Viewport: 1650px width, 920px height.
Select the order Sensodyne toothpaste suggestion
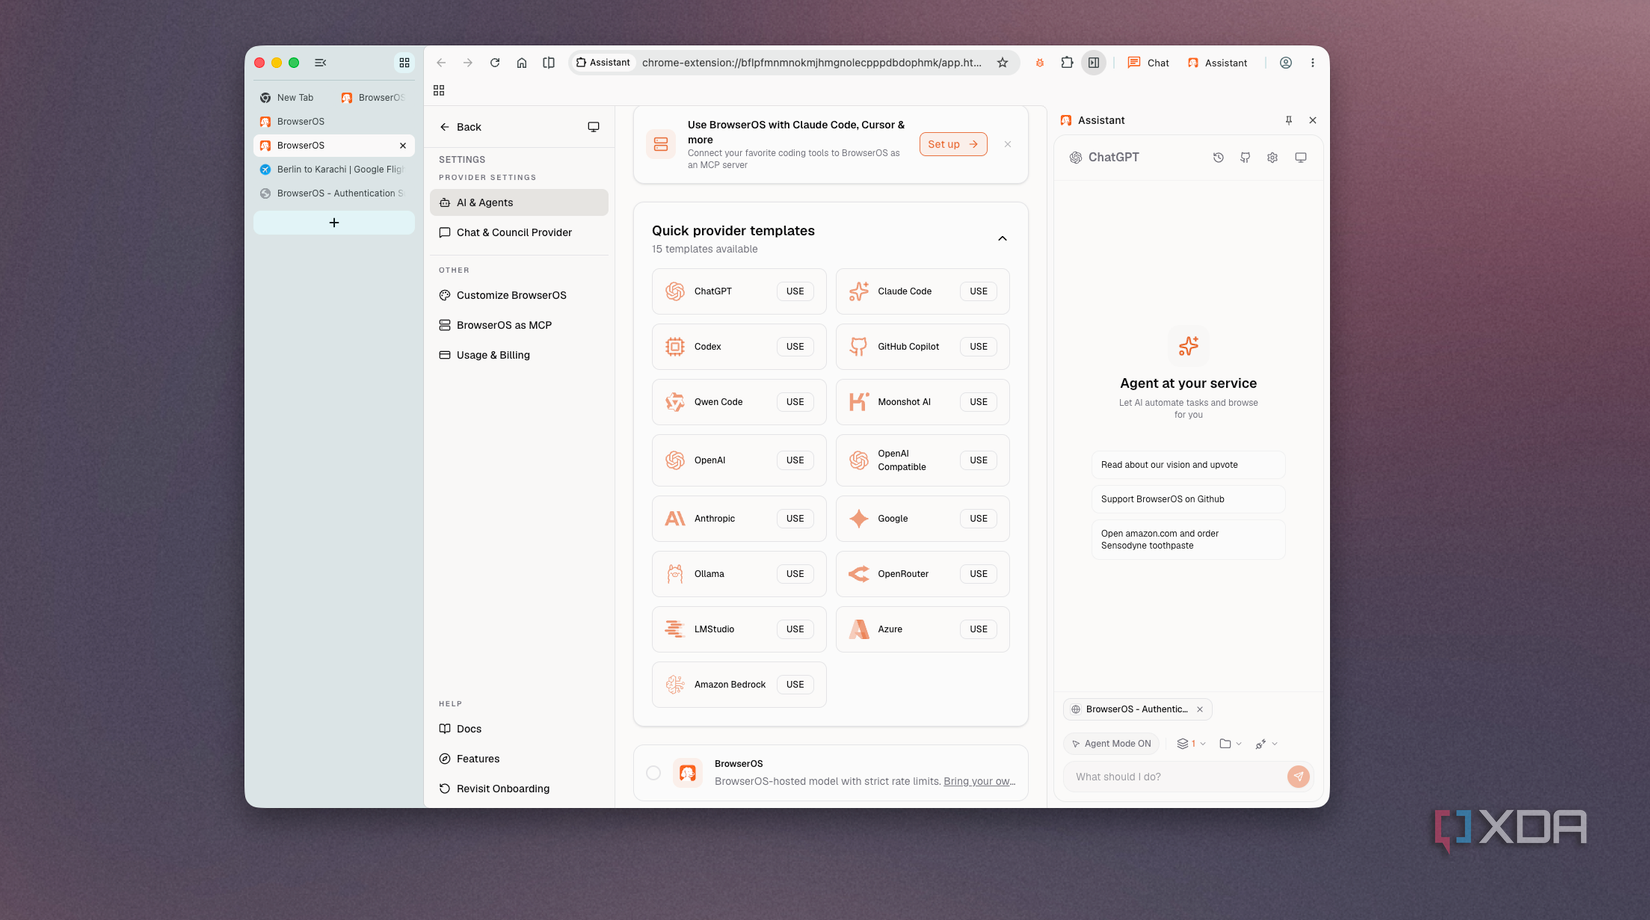pyautogui.click(x=1188, y=540)
